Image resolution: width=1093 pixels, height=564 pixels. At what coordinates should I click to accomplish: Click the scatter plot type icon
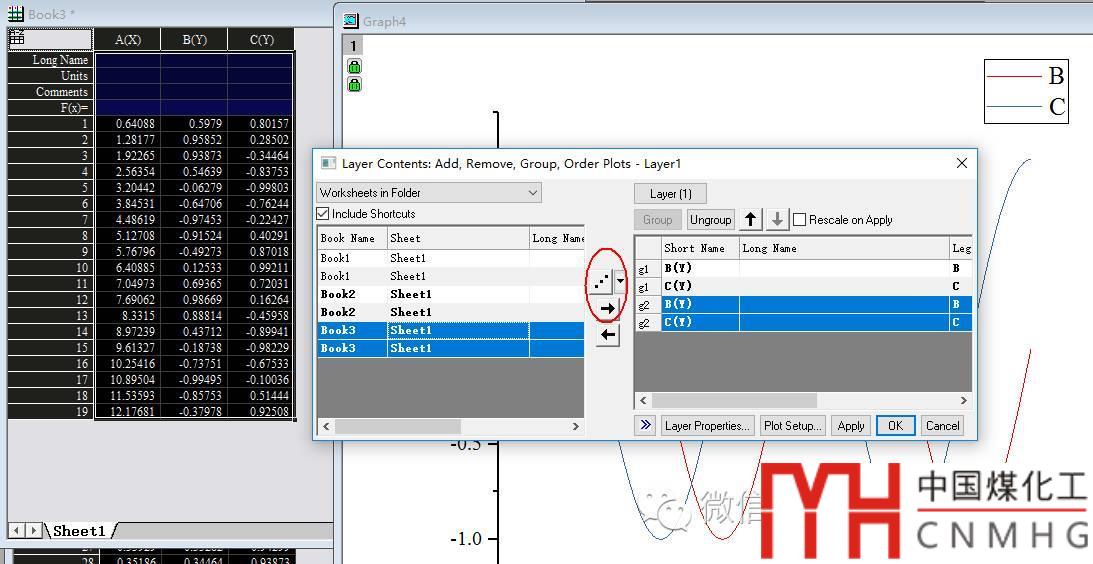[602, 282]
